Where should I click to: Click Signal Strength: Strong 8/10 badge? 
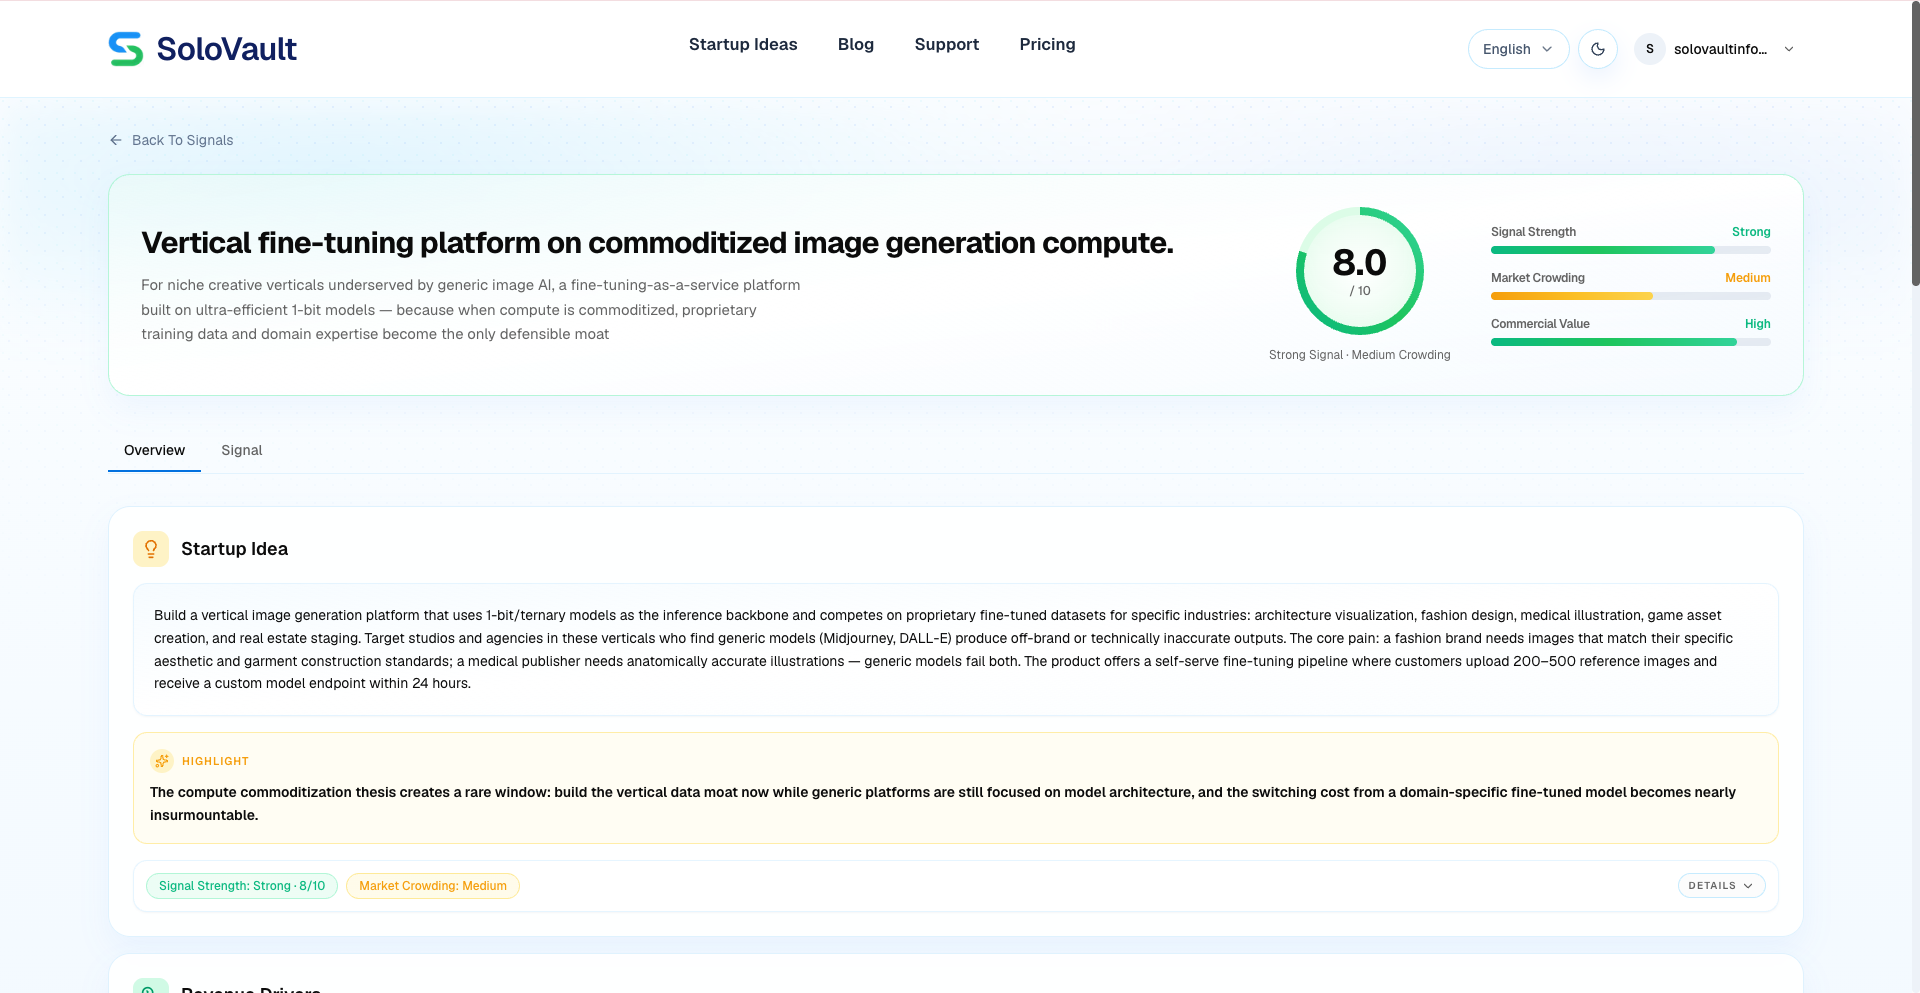[x=242, y=886]
